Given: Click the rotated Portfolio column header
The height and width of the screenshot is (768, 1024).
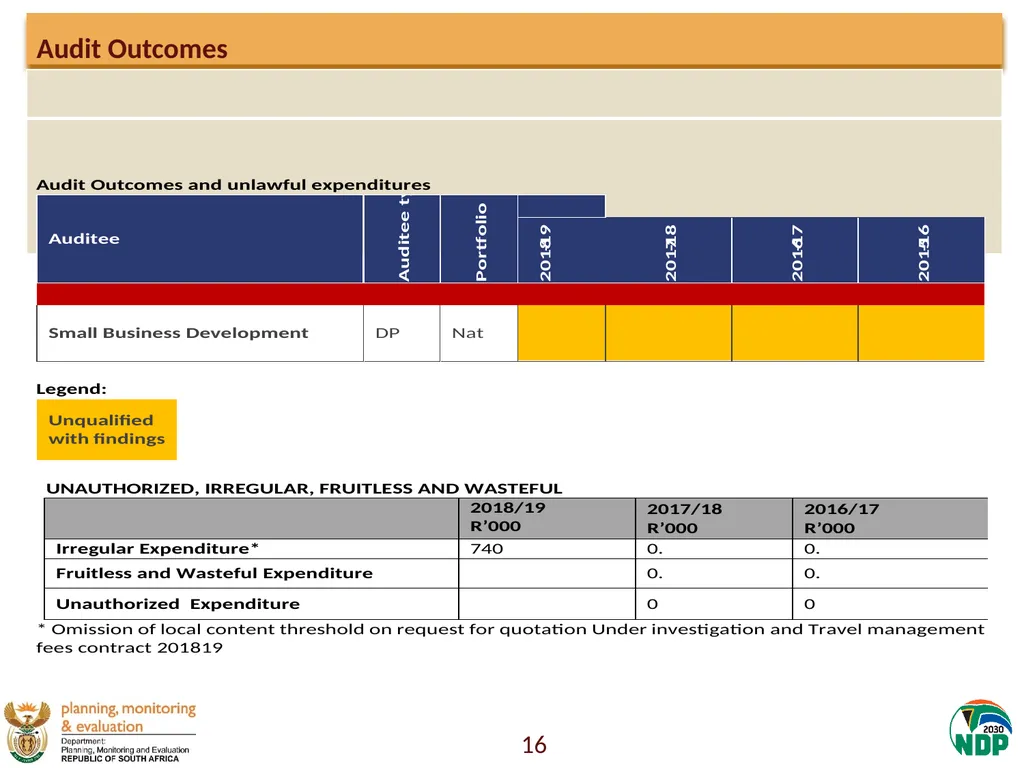Looking at the screenshot, I should click(479, 239).
